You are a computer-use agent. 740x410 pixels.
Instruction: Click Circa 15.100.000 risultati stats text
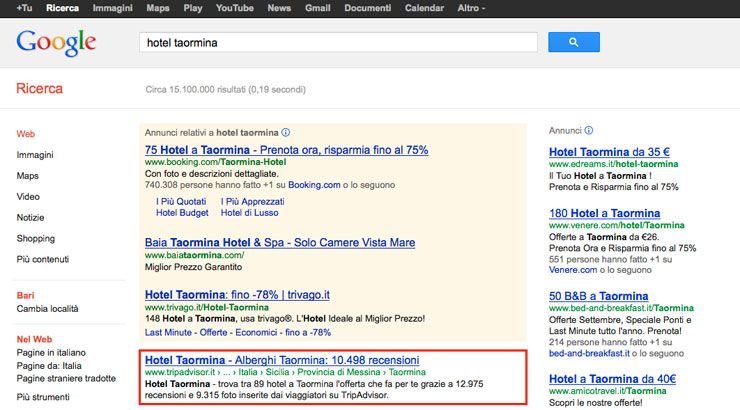point(226,89)
